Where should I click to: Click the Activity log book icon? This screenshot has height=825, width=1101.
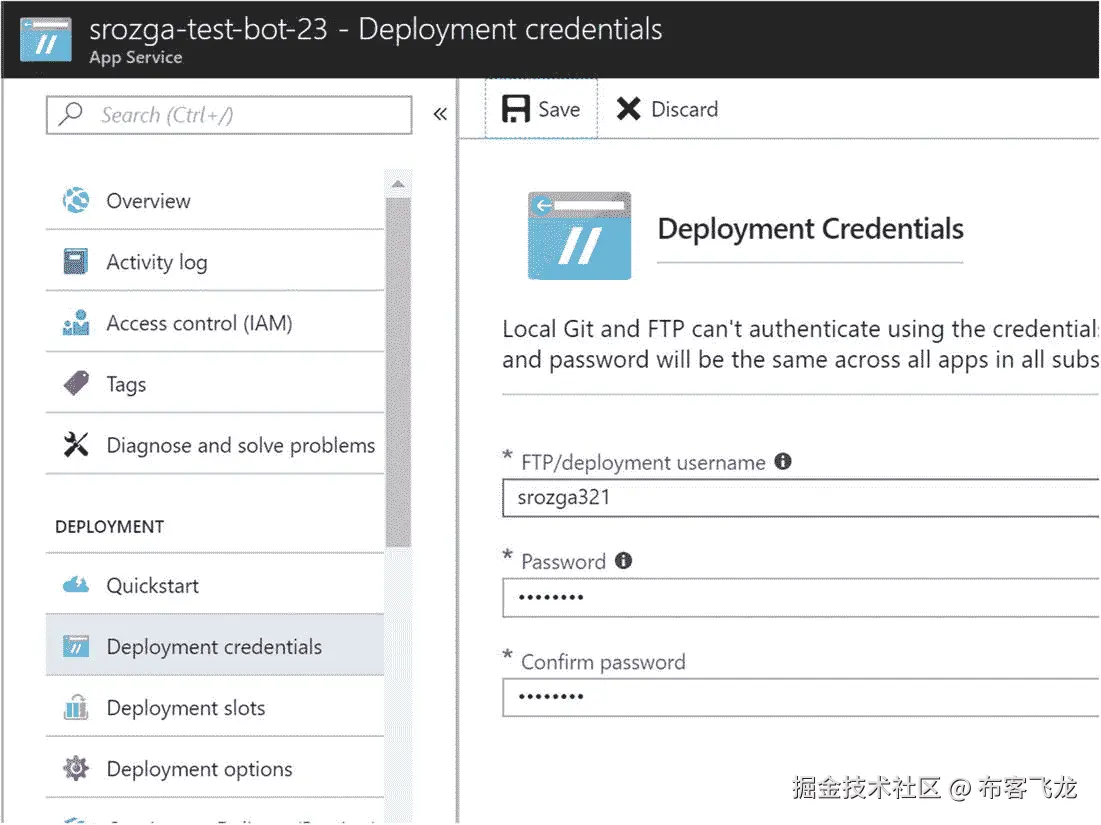(x=76, y=262)
